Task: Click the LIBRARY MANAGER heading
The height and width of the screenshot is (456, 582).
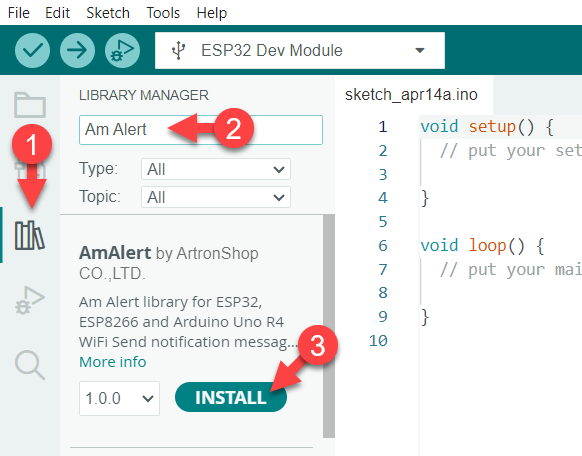Action: click(144, 95)
